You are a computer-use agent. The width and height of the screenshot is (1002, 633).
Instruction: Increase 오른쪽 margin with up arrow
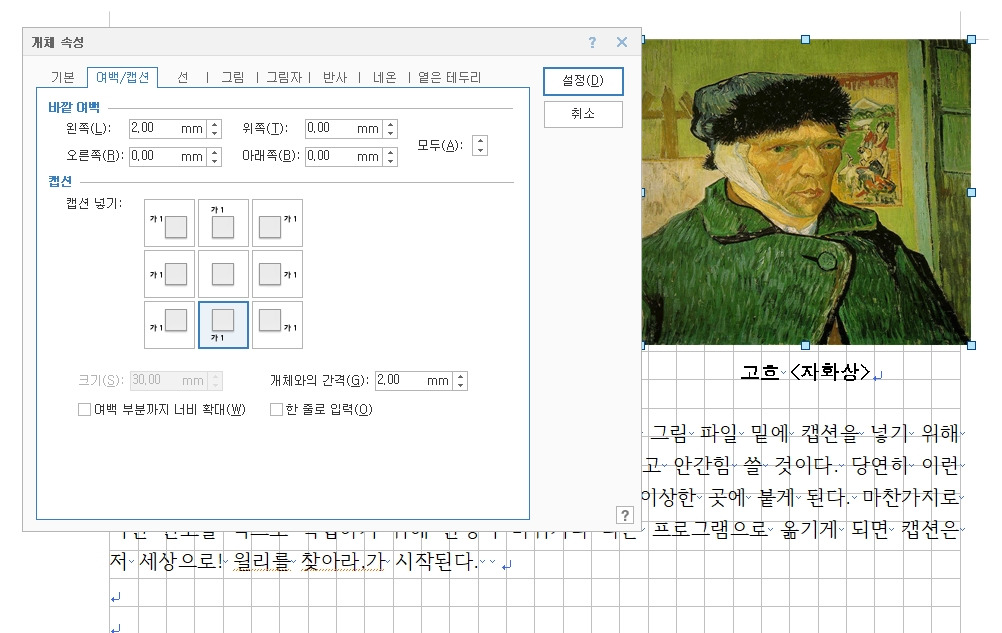215,153
